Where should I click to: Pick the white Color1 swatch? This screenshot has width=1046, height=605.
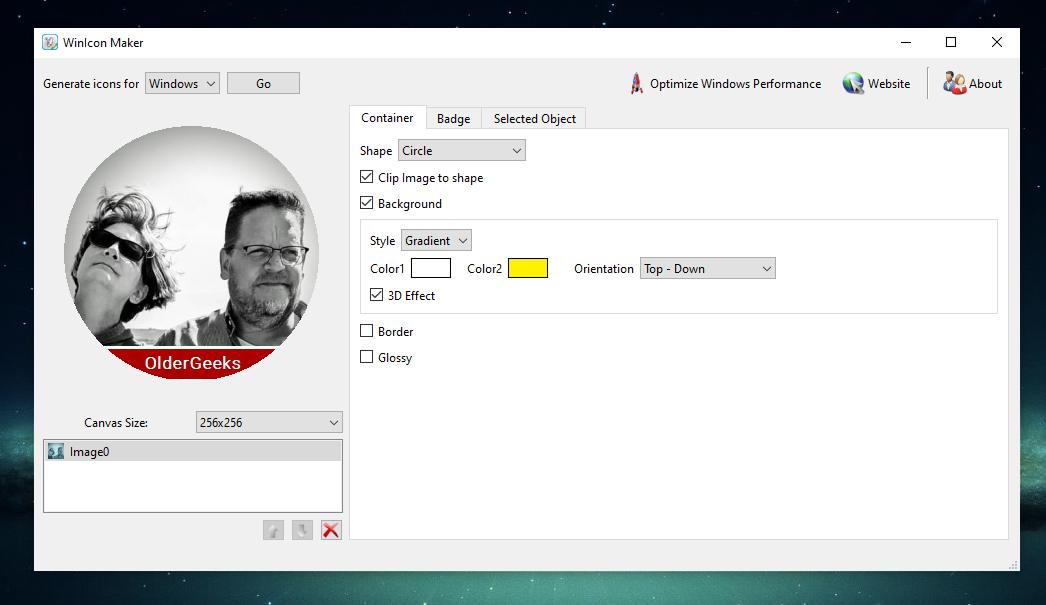tap(431, 268)
